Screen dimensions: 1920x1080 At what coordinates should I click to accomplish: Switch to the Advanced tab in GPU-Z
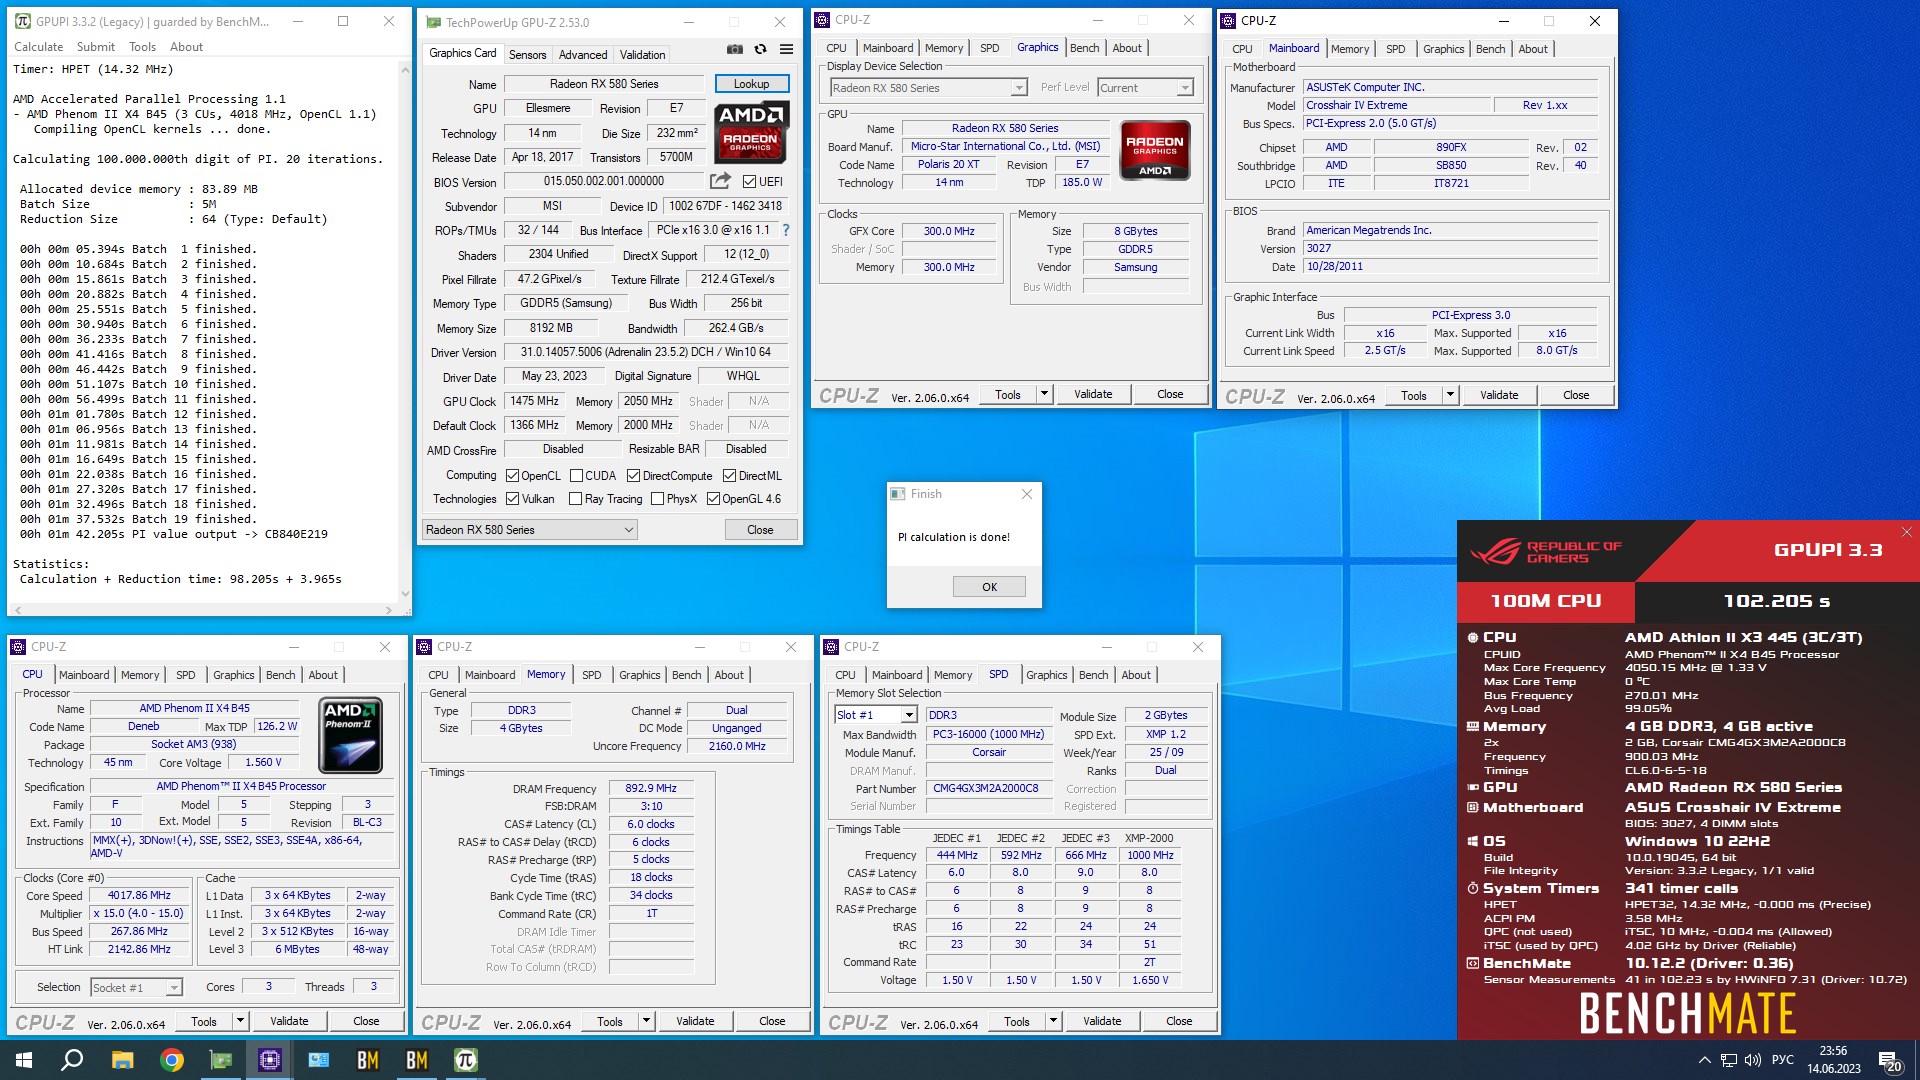click(583, 55)
